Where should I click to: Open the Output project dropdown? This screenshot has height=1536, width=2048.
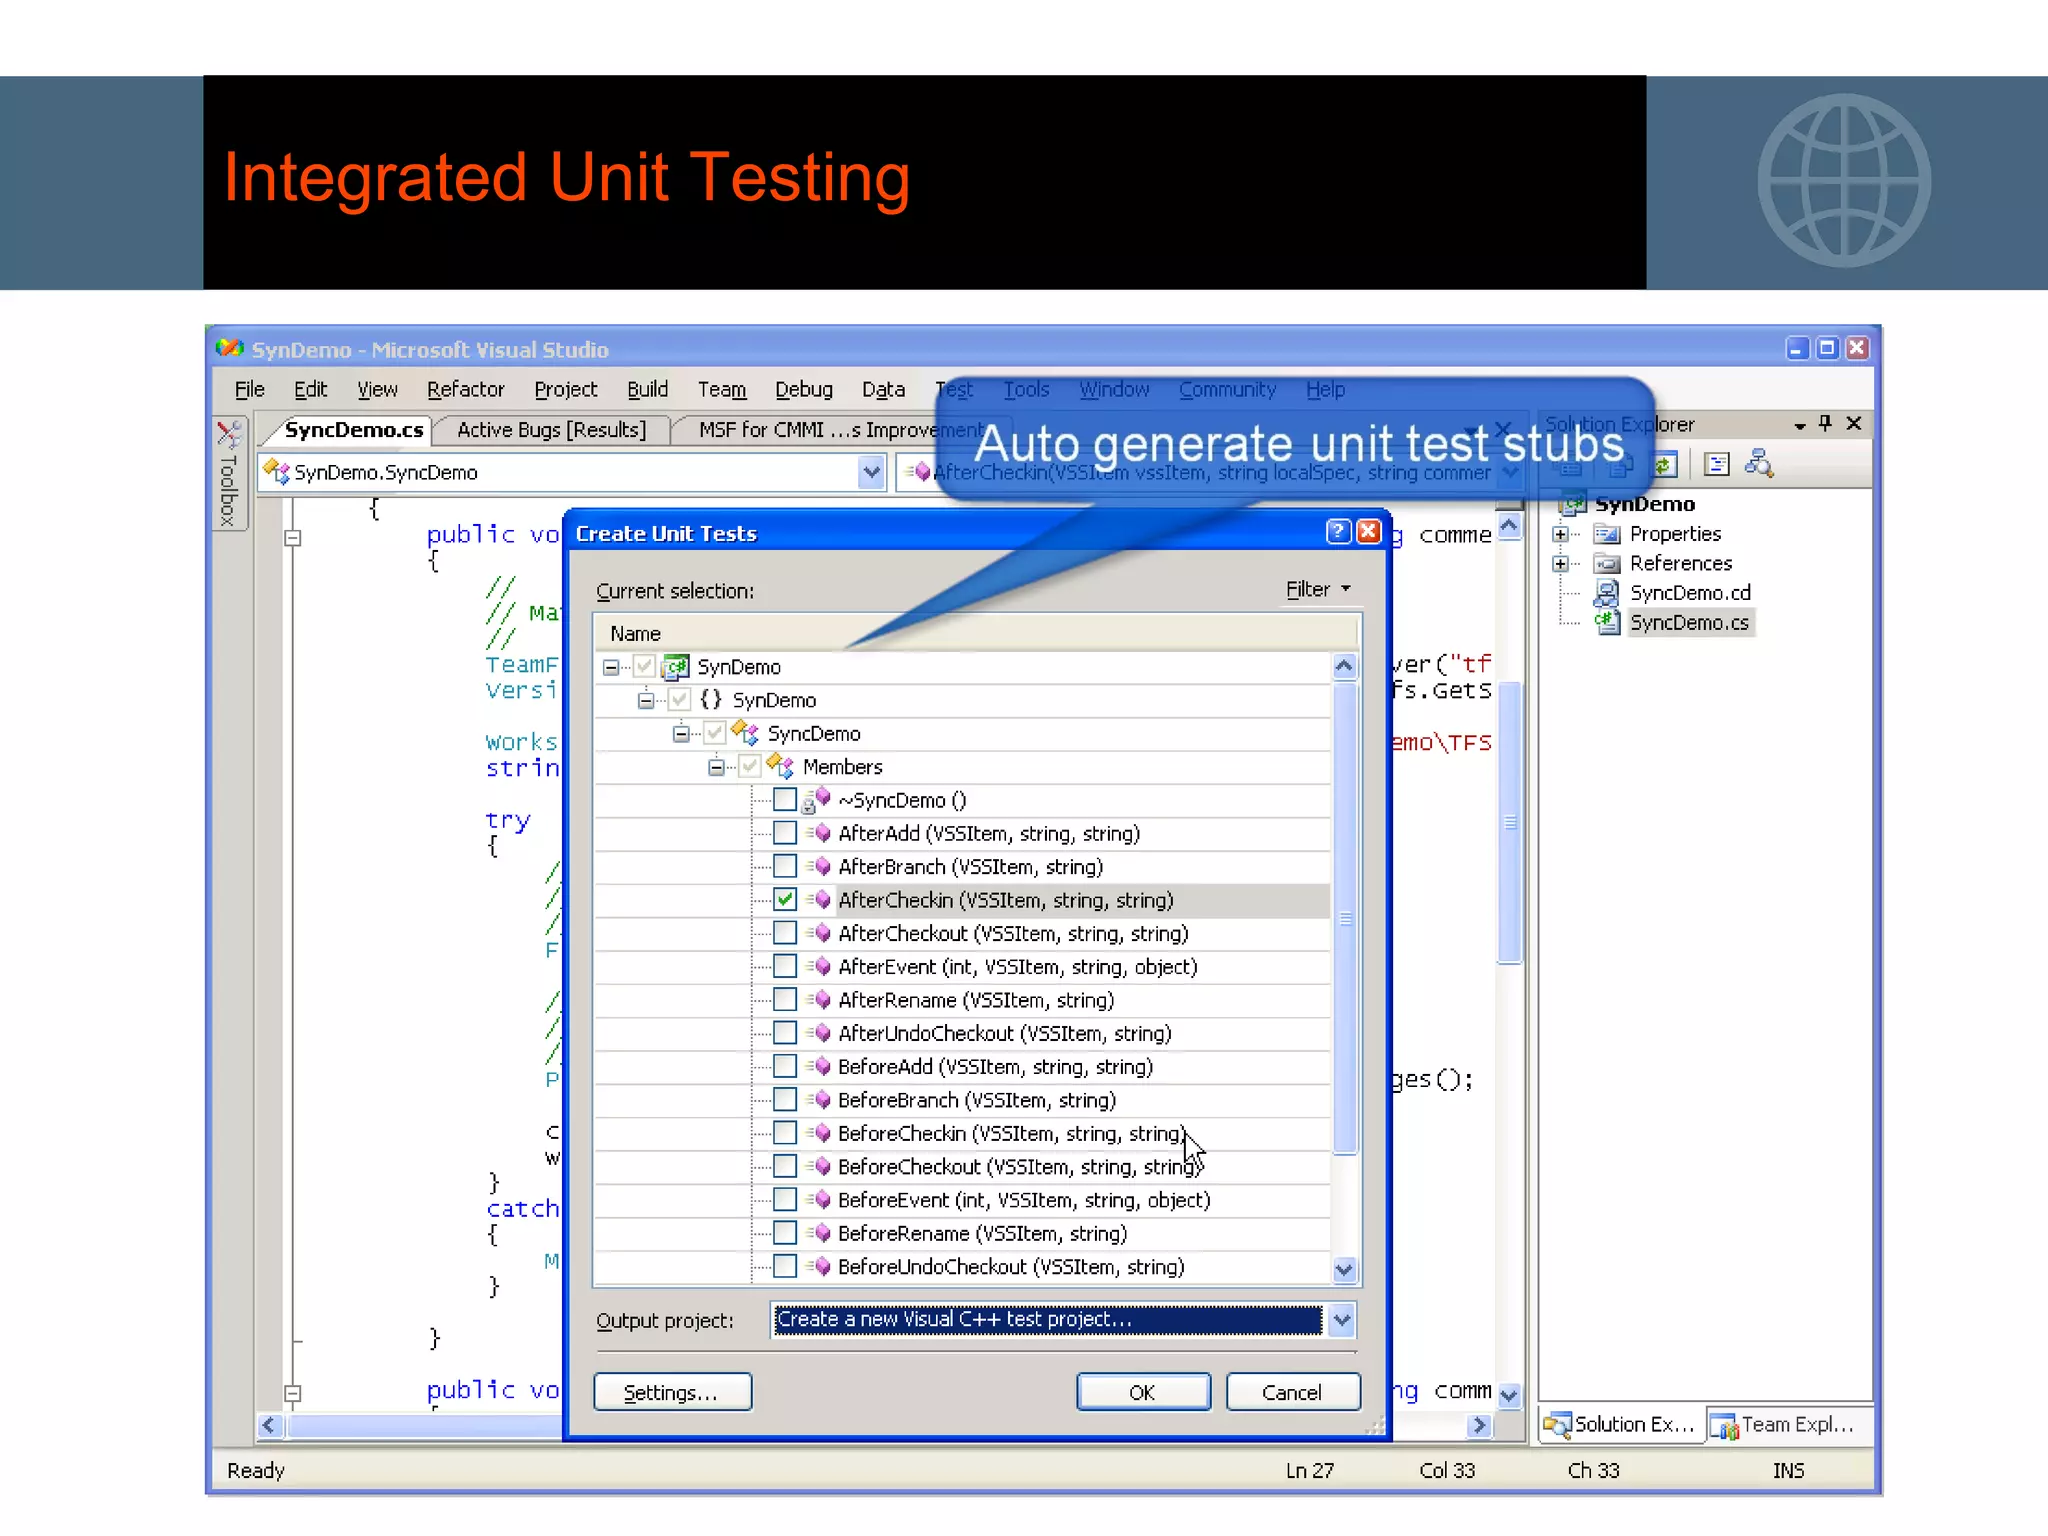point(1342,1320)
